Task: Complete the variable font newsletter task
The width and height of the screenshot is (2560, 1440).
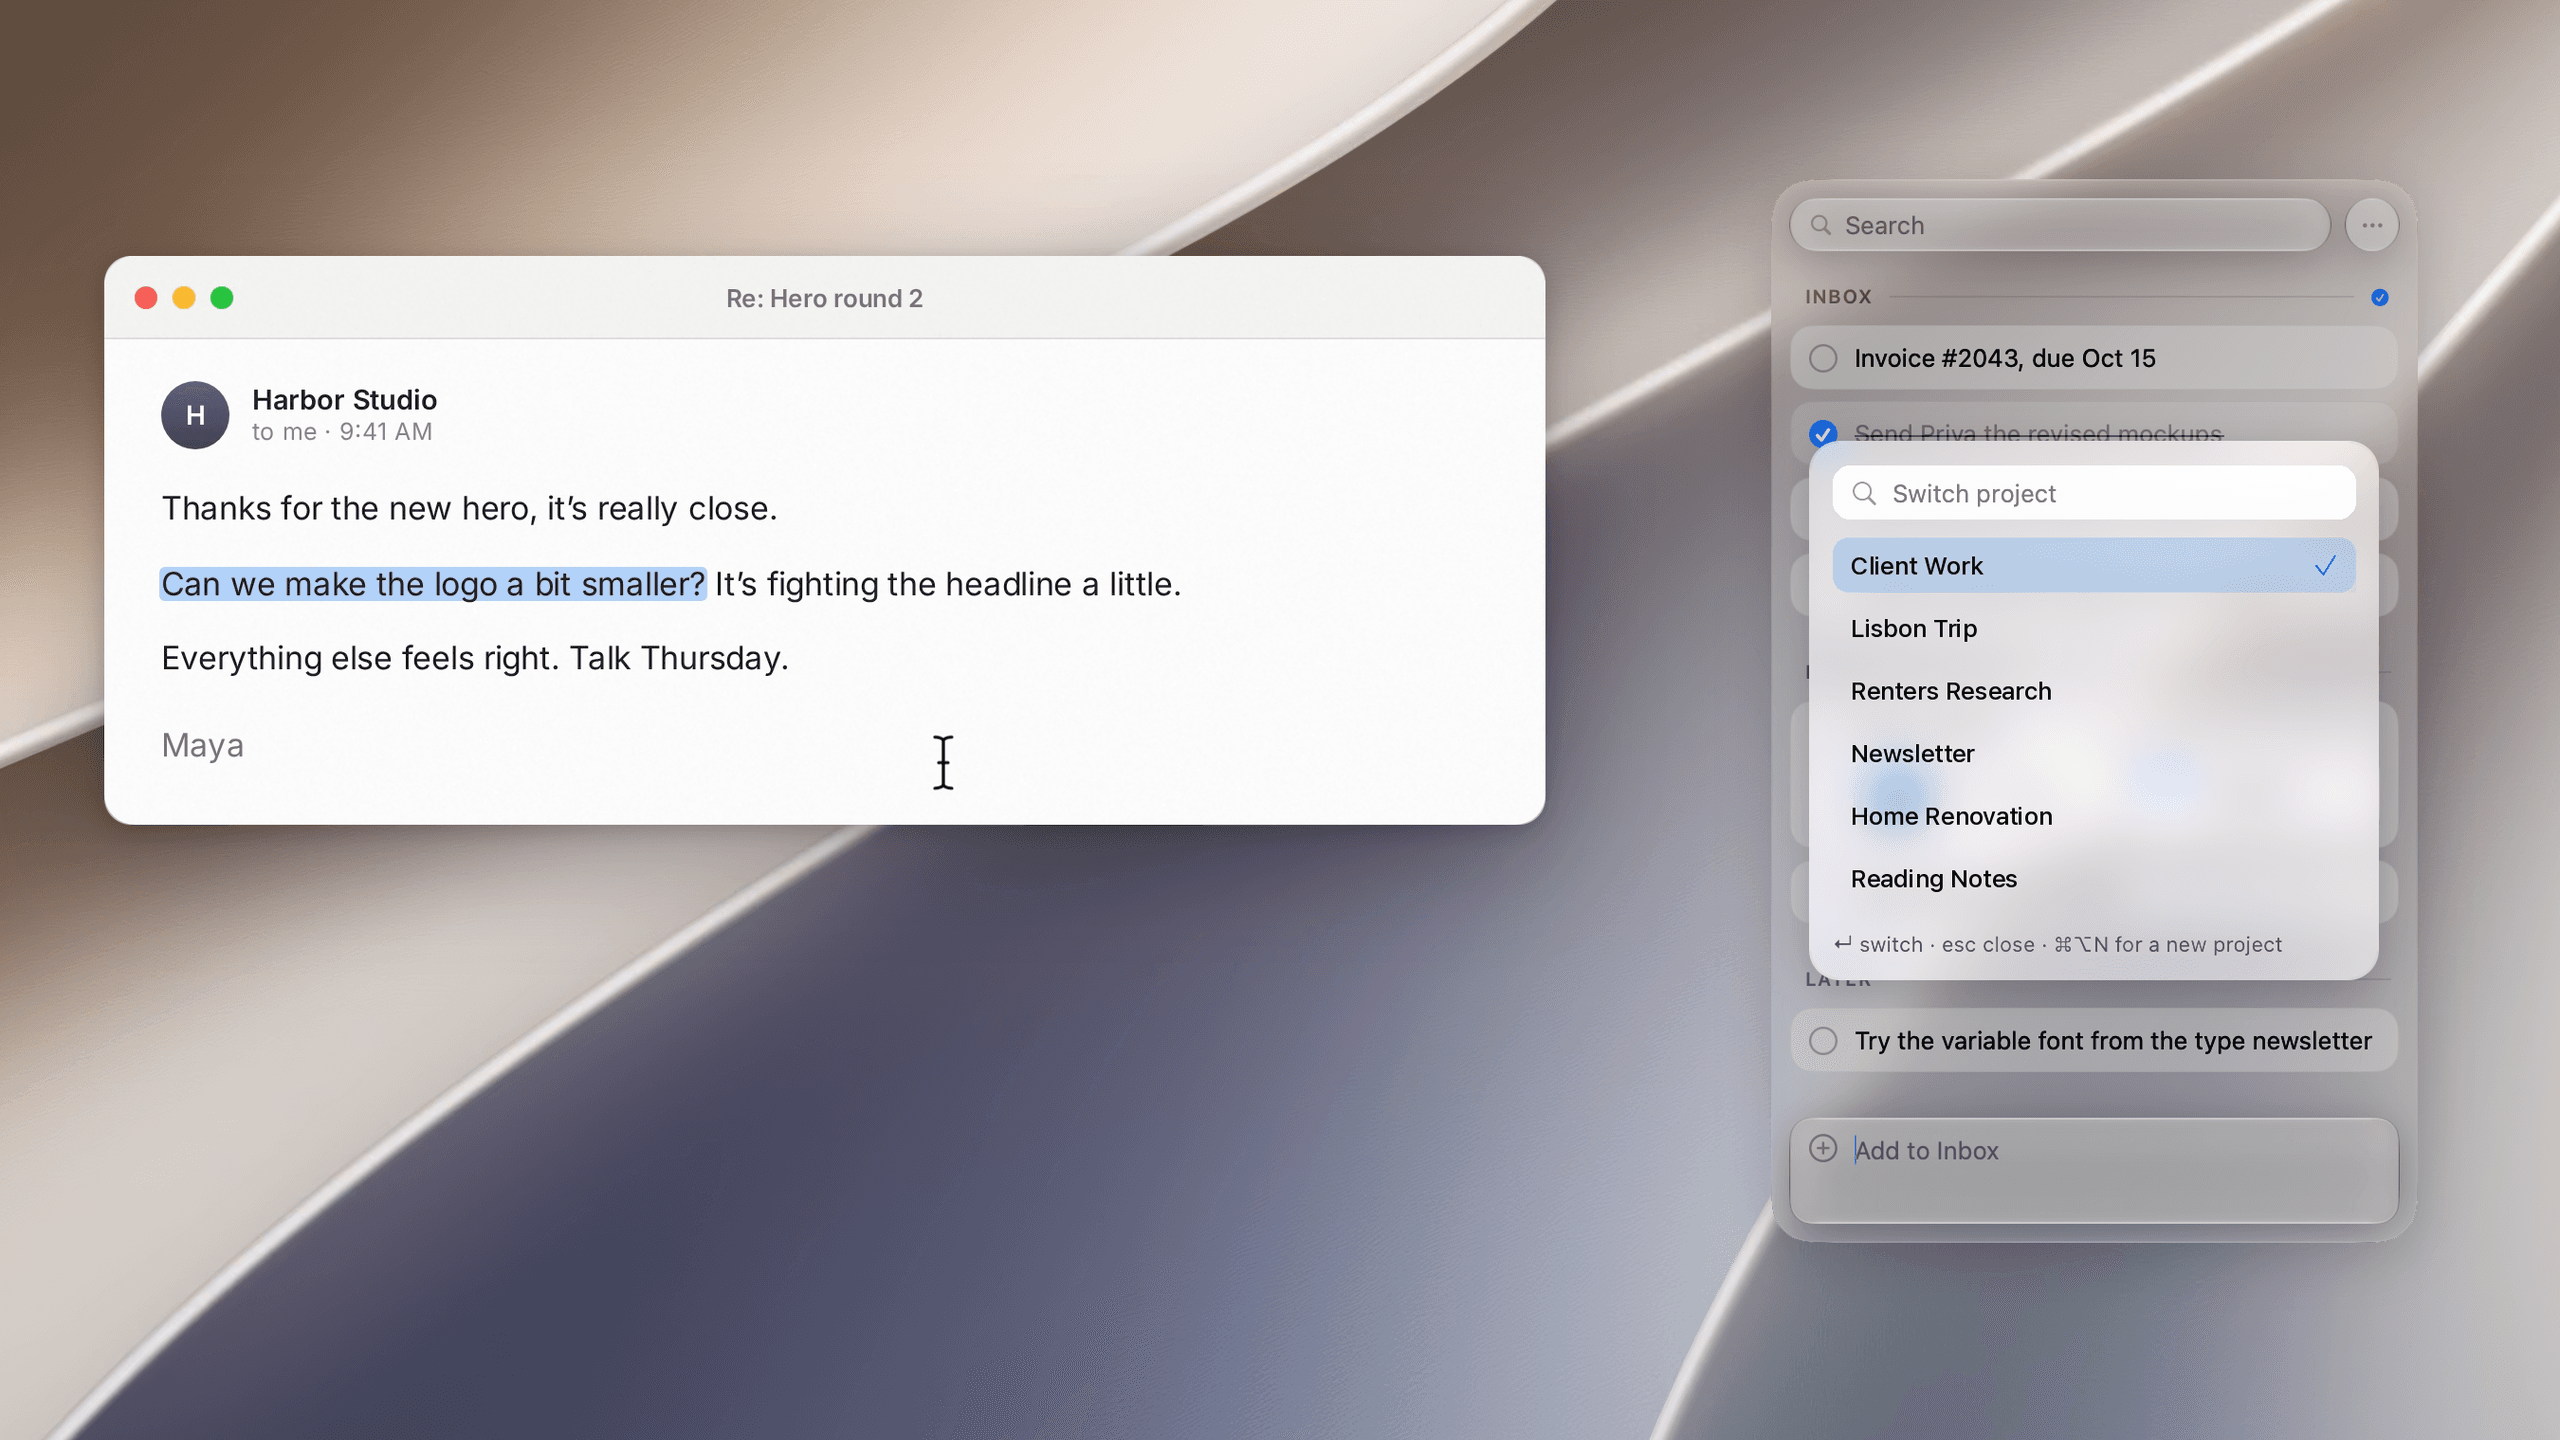Action: 1823,1040
